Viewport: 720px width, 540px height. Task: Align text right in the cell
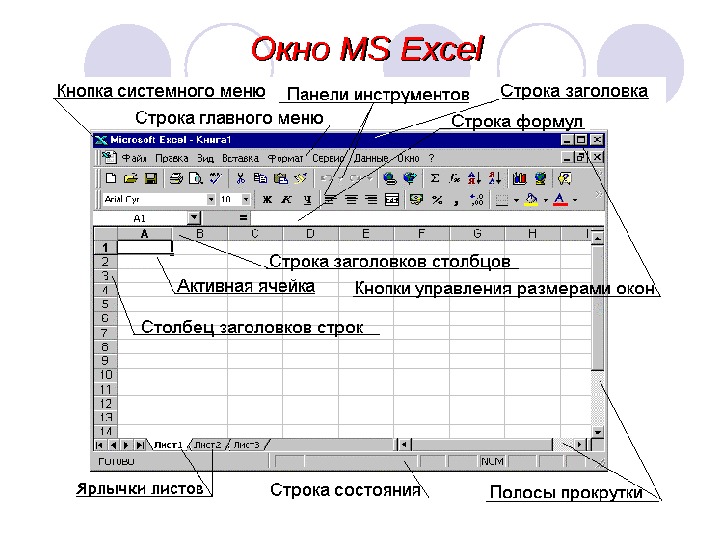(371, 199)
